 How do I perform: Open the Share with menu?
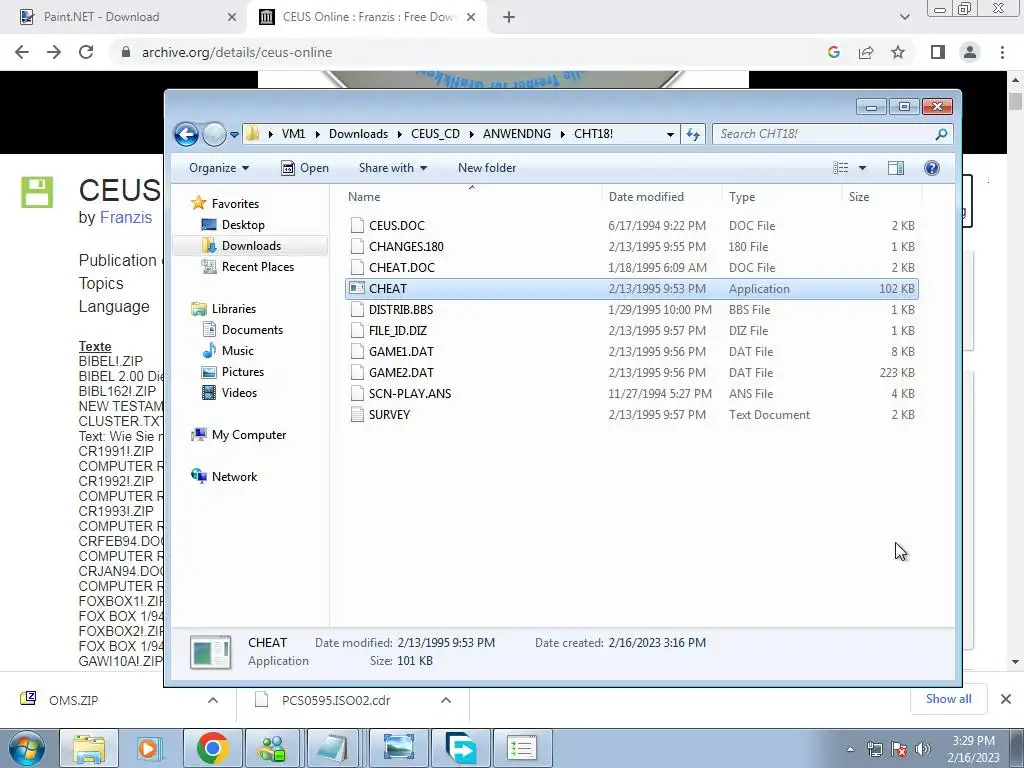392,168
